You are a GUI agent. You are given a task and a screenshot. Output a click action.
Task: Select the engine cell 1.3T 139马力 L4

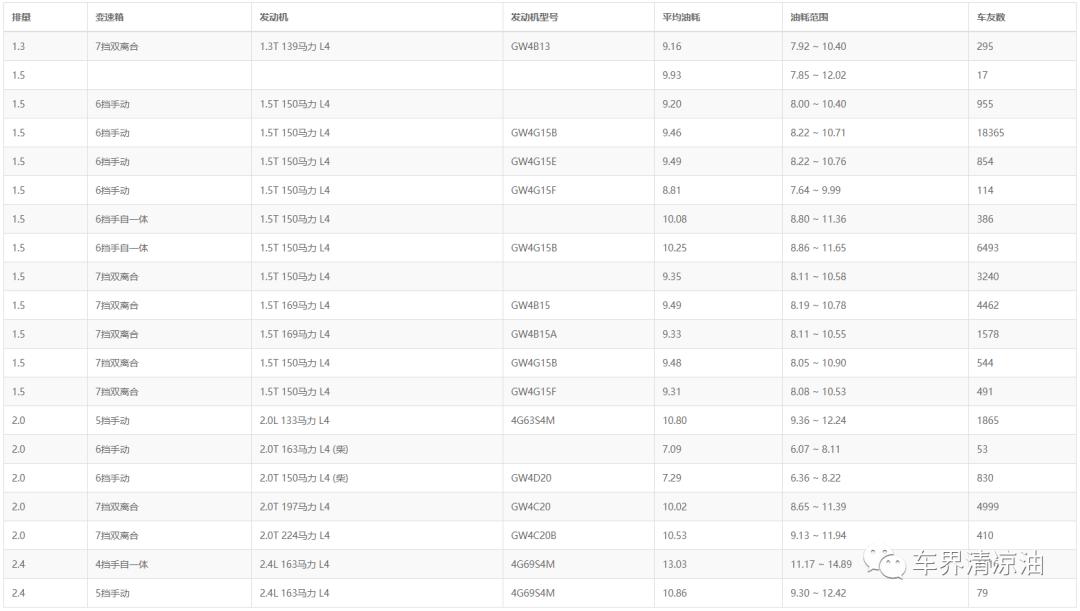pos(295,46)
